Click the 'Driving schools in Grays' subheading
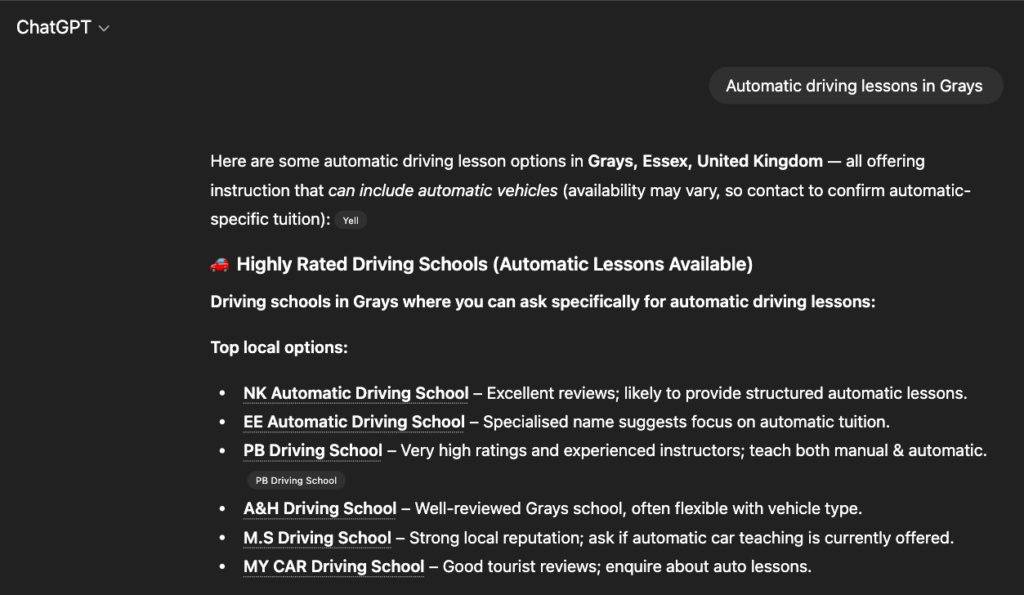1024x595 pixels. click(543, 301)
